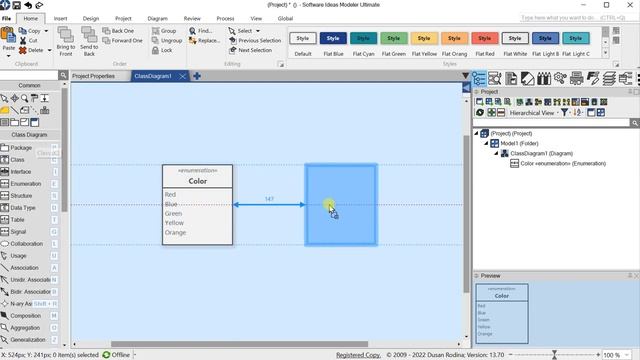Click the Project panel search magnifier
640x360 pixels.
point(635,122)
